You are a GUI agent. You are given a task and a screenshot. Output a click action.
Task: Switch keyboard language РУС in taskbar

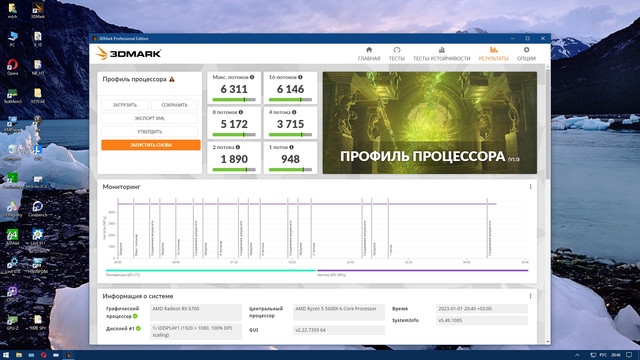(603, 355)
